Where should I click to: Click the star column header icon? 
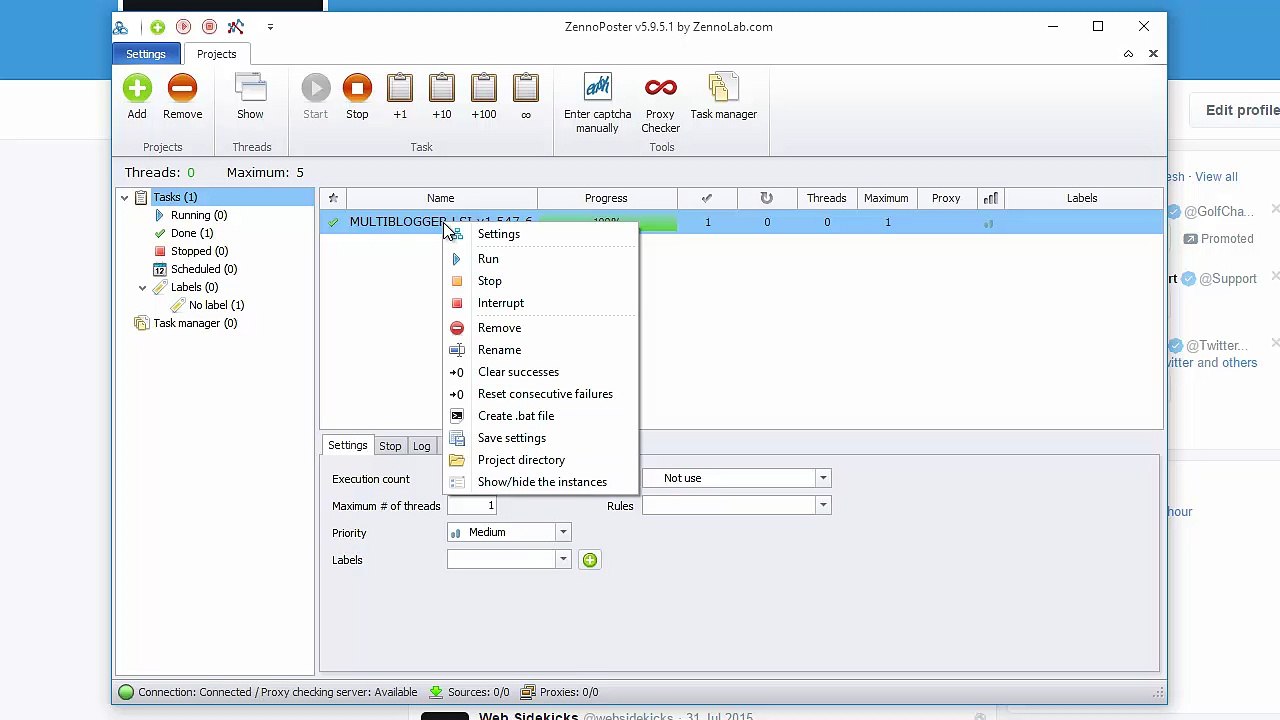click(x=333, y=198)
